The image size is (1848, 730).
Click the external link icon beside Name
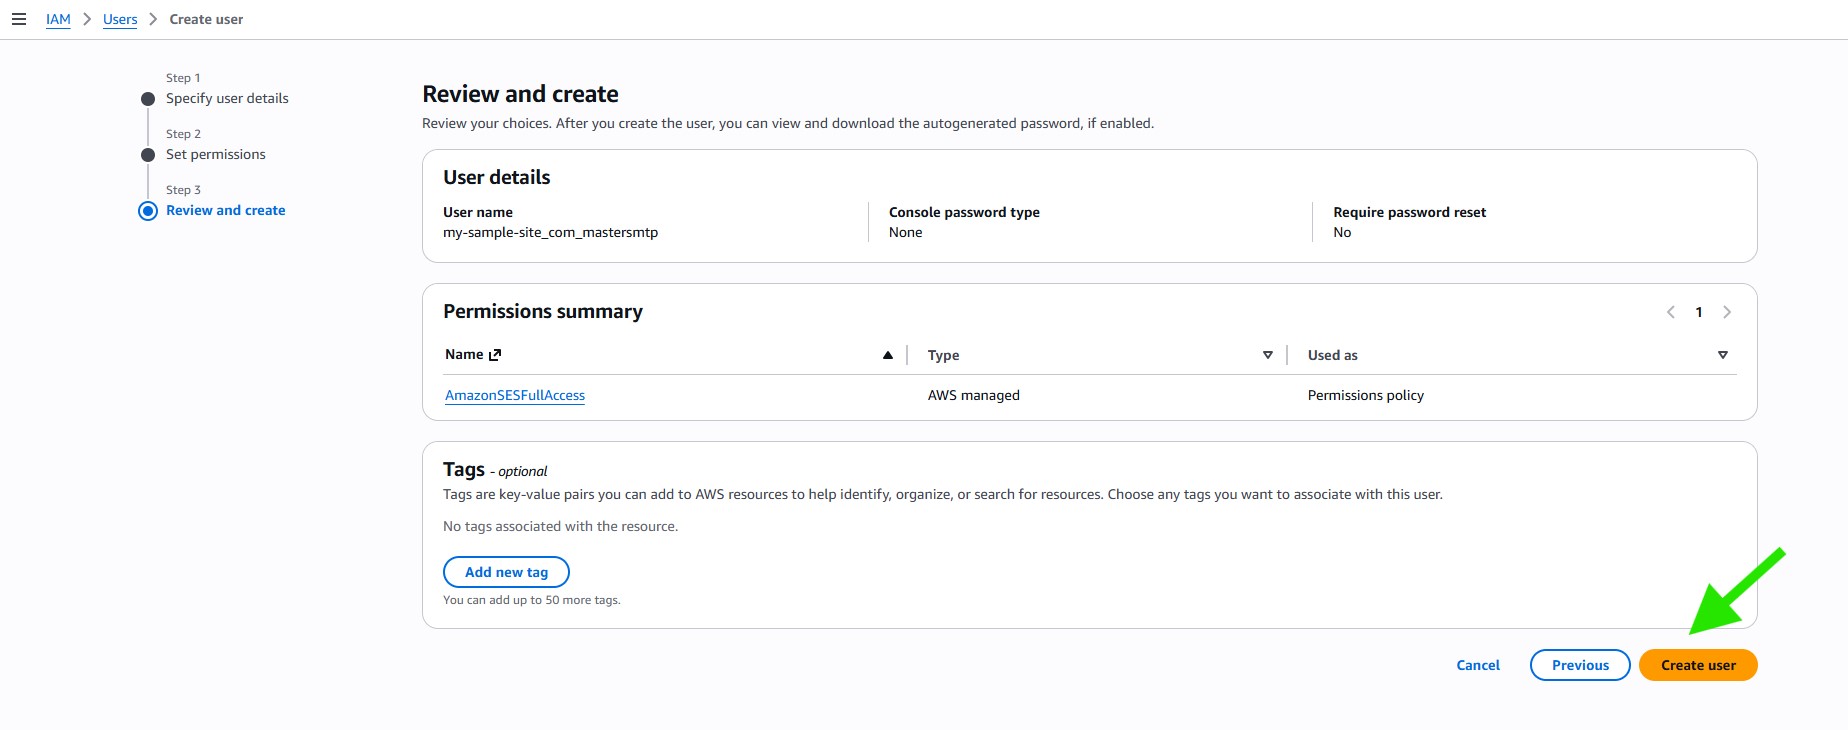click(495, 355)
